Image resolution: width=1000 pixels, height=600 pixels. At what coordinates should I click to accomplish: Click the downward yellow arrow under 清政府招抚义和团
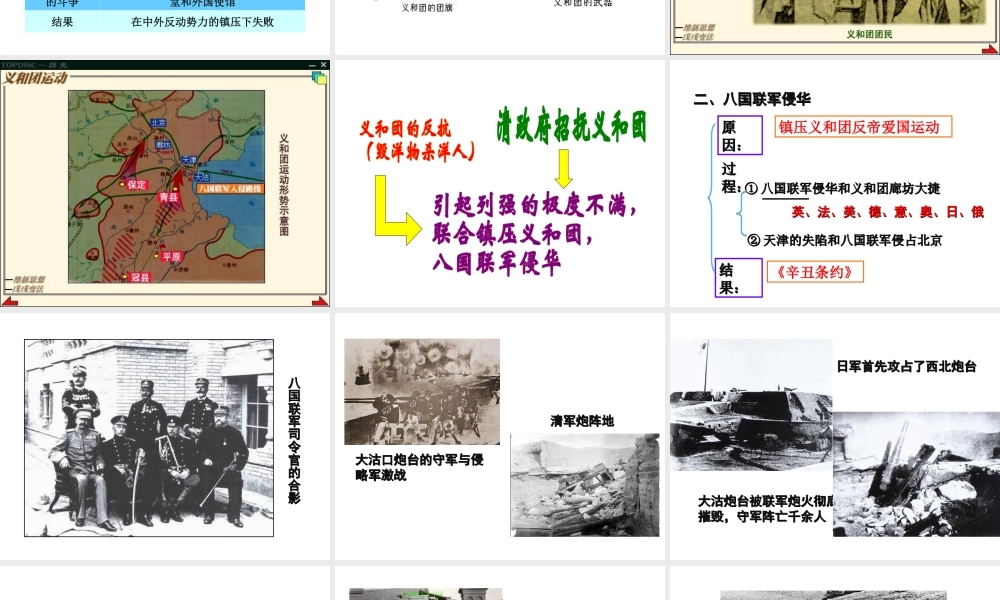click(563, 168)
